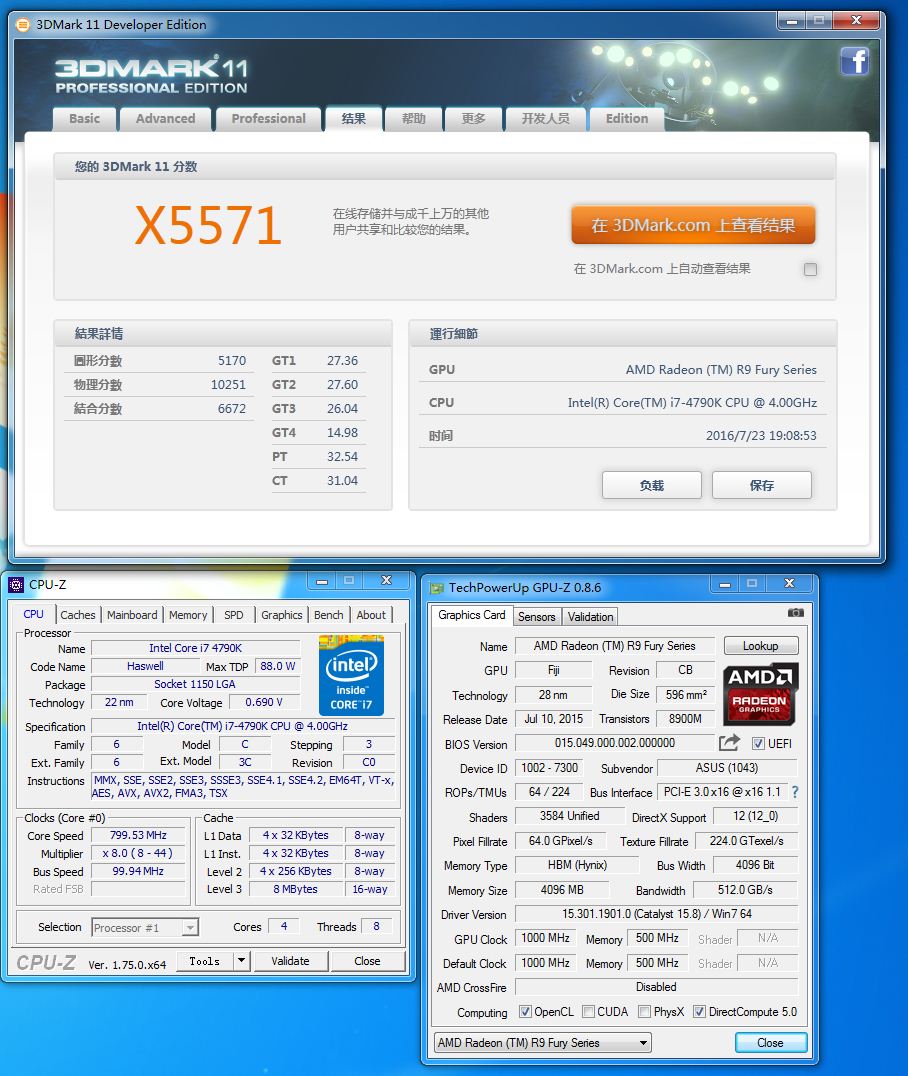Click the BIOS share/export arrow icon
The height and width of the screenshot is (1076, 908).
click(729, 743)
